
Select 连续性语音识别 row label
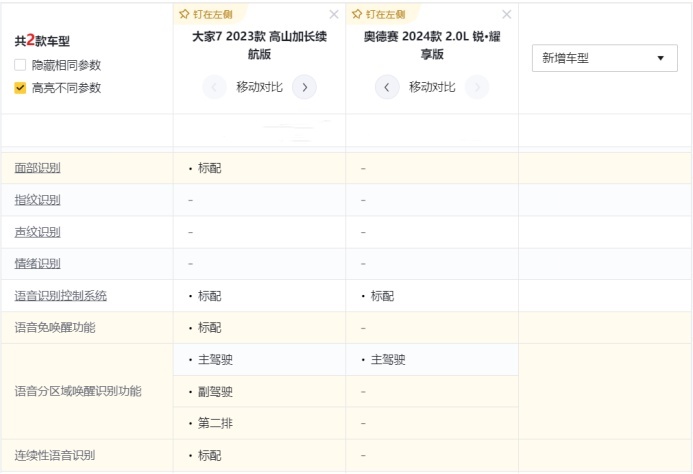point(55,455)
